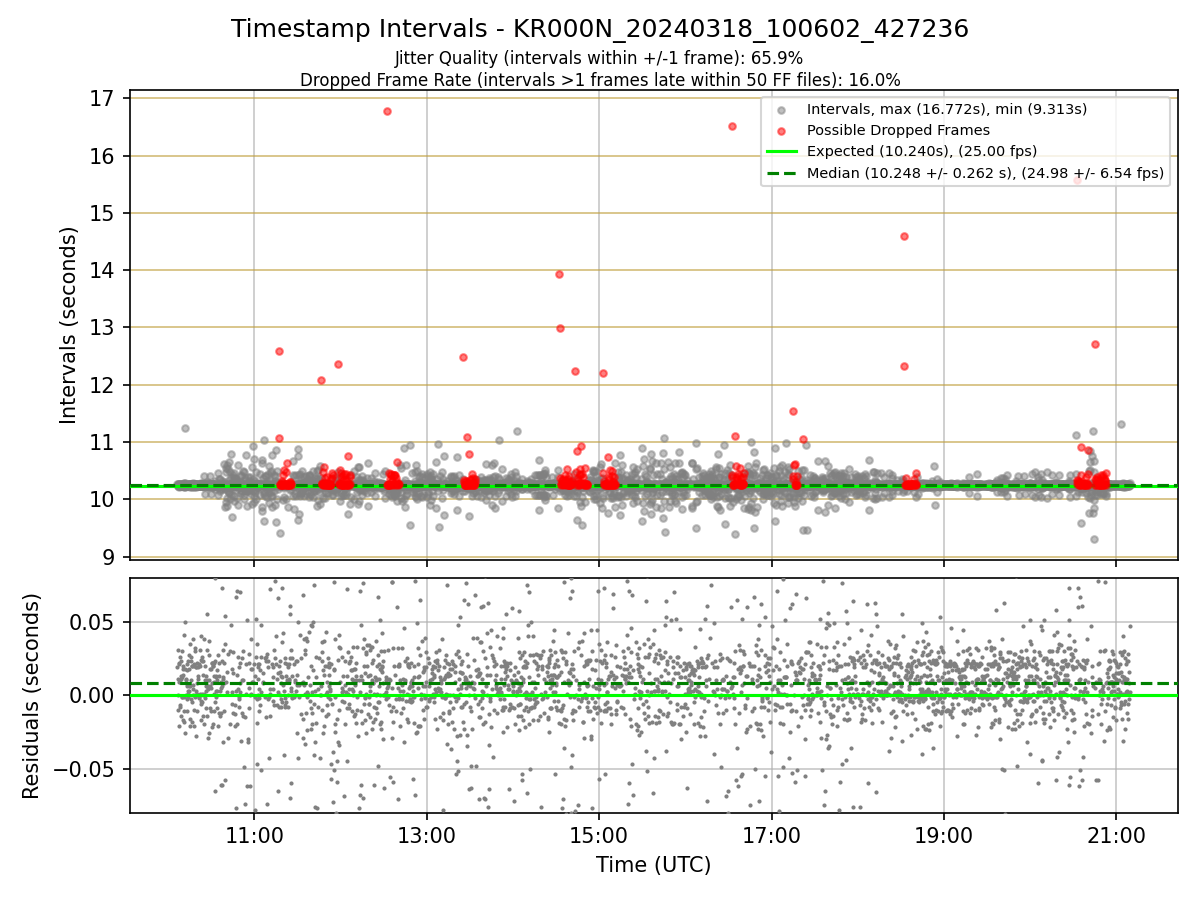Click the dashed green Median line legend sample
Screen dimensions: 1200x900
point(781,173)
